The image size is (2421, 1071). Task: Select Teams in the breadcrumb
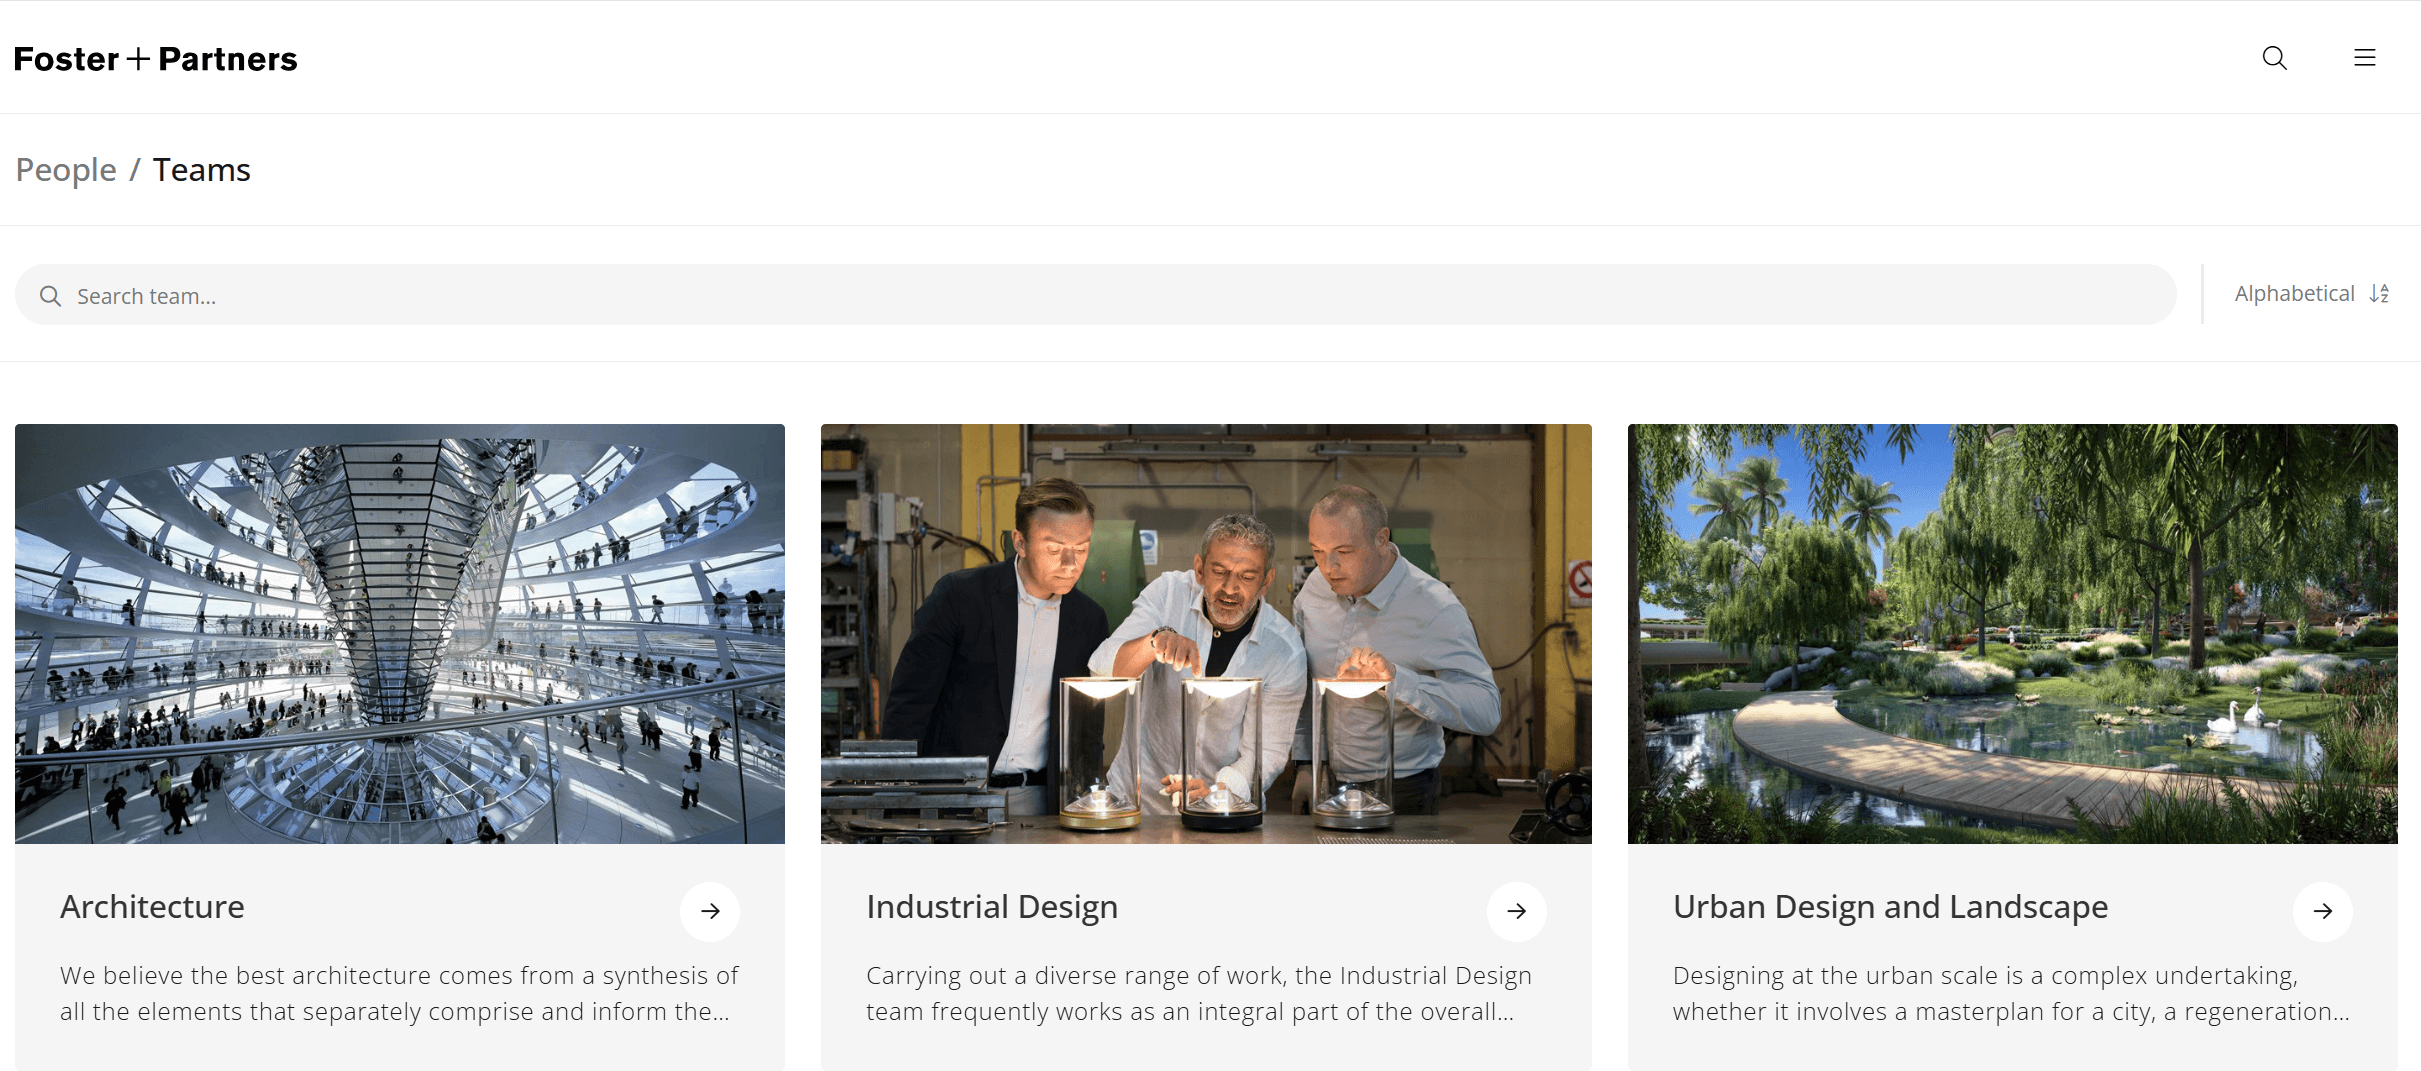(x=201, y=170)
